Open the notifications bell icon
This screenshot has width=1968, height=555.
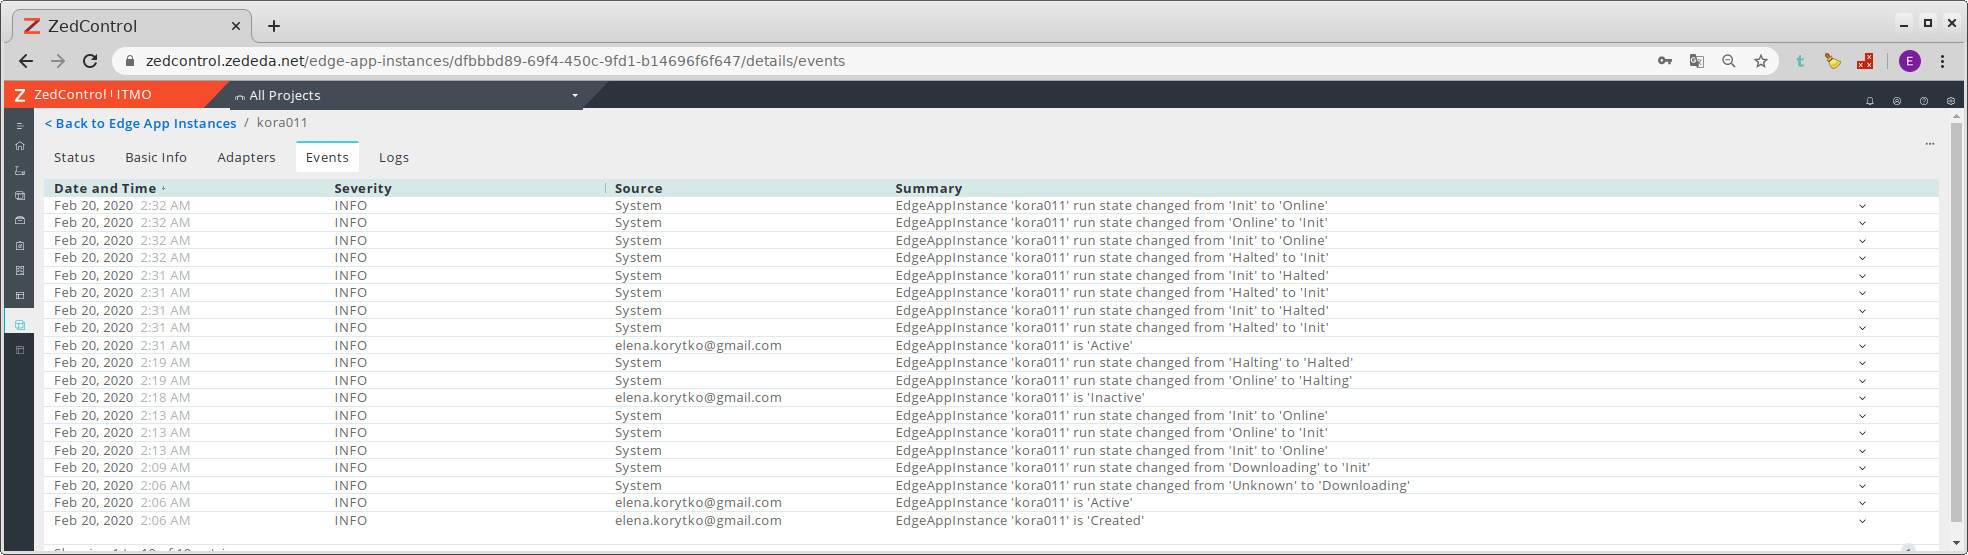(x=1869, y=101)
